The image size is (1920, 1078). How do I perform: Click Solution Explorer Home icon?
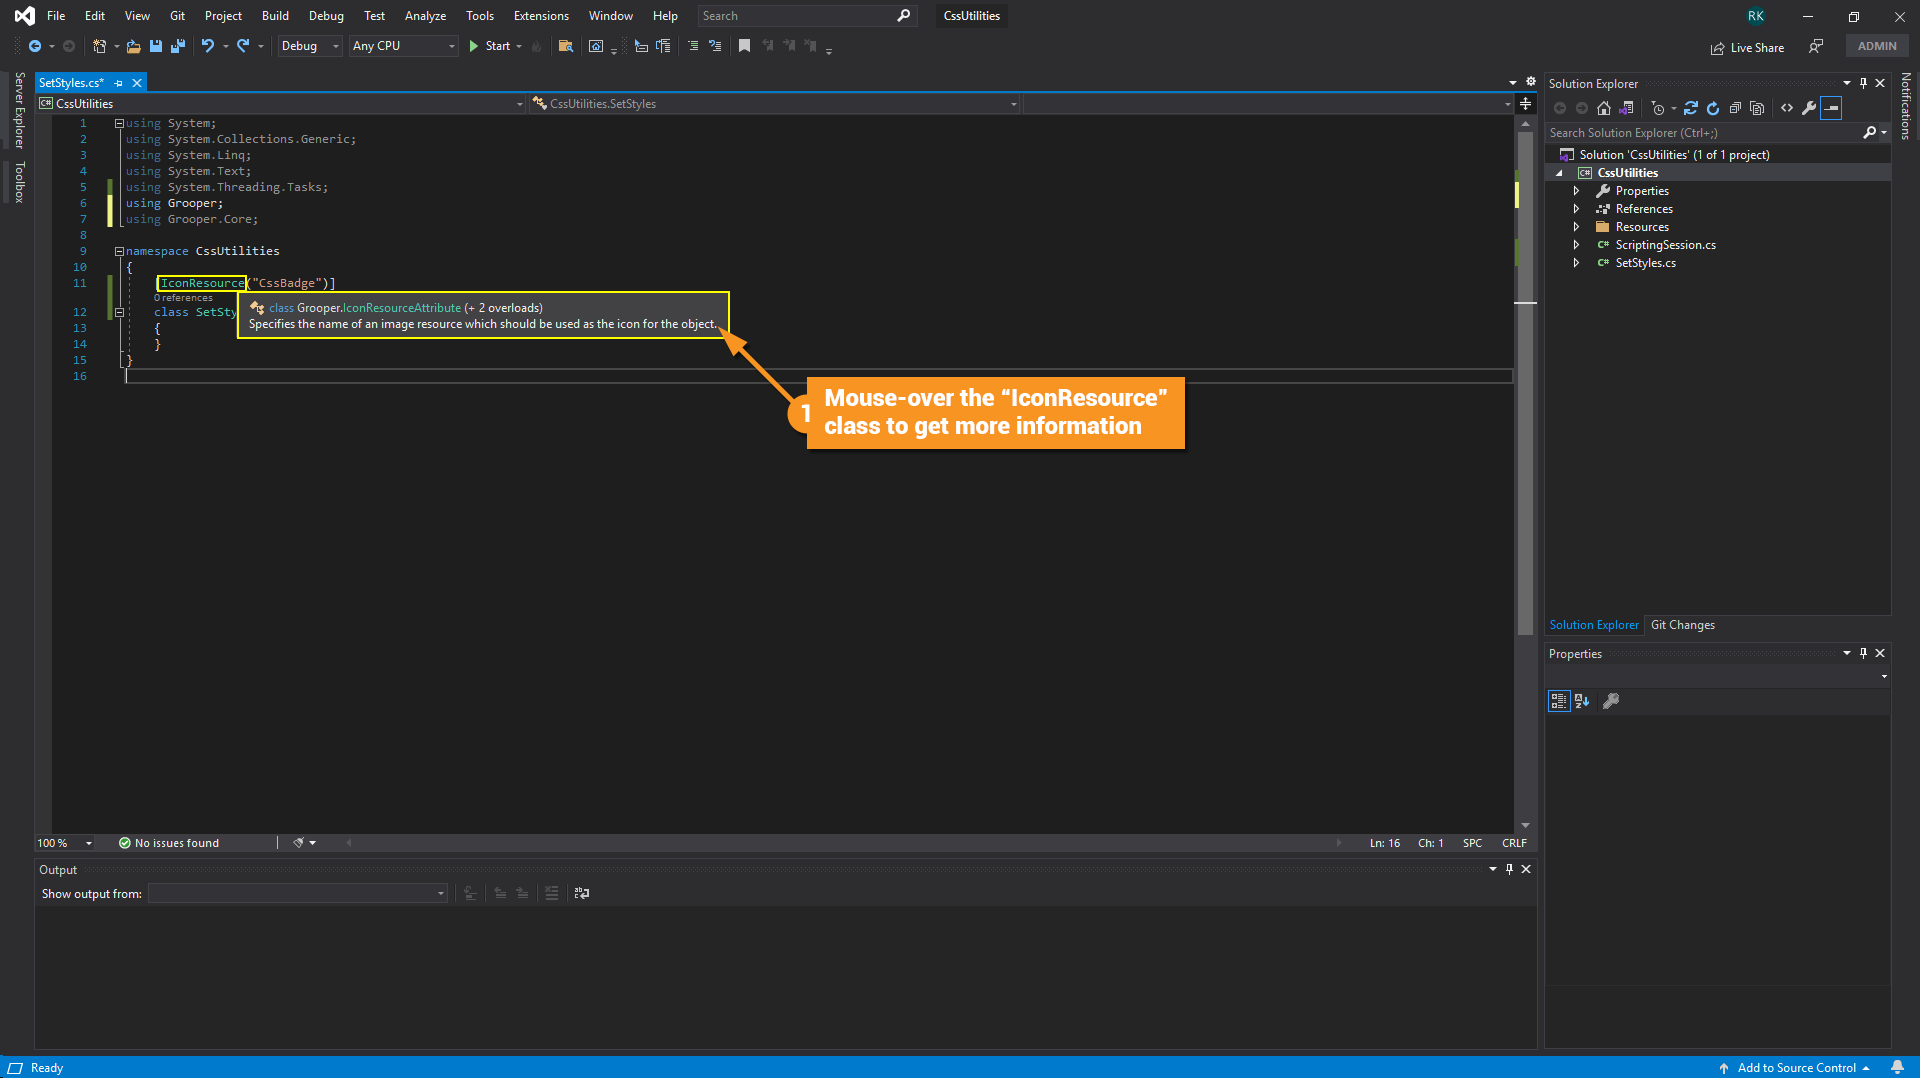[x=1604, y=108]
